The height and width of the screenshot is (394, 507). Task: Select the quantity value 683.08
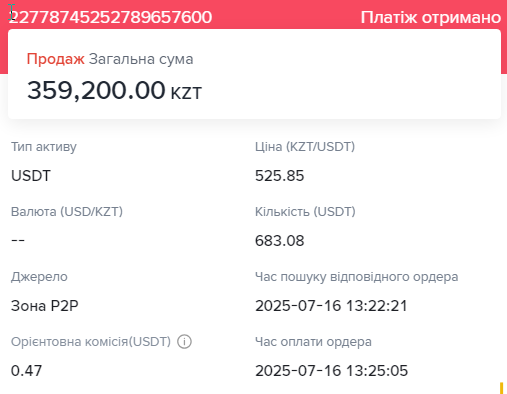pyautogui.click(x=280, y=241)
